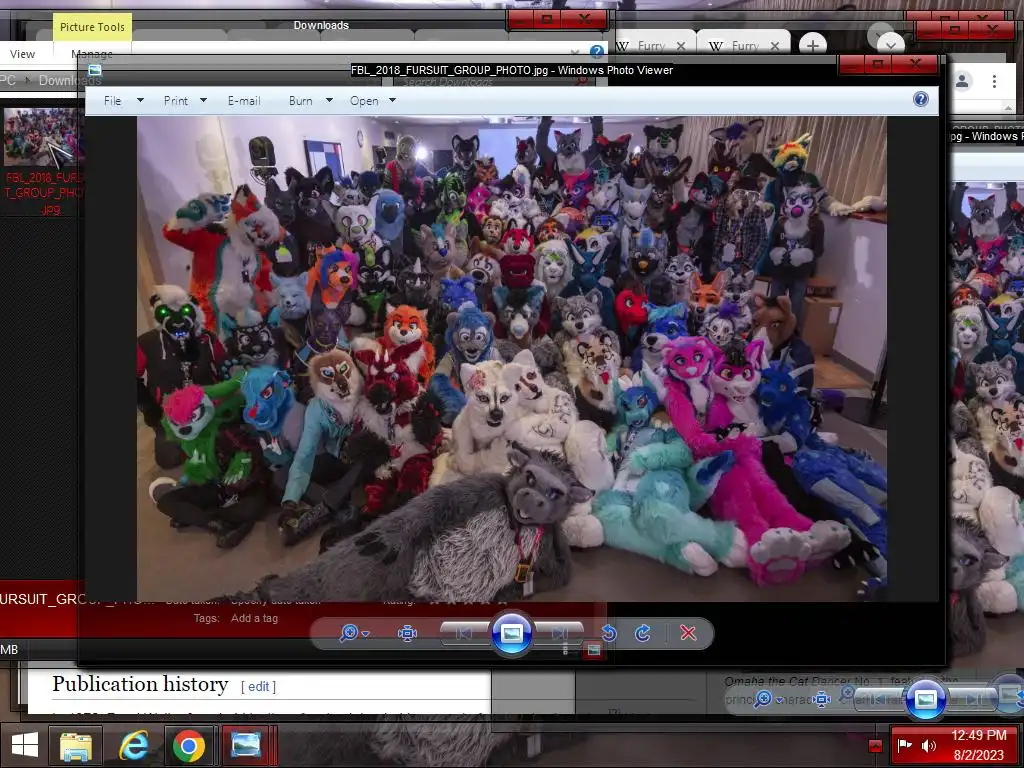This screenshot has width=1024, height=768.
Task: Click the displayed fursuit group photo
Action: click(511, 358)
